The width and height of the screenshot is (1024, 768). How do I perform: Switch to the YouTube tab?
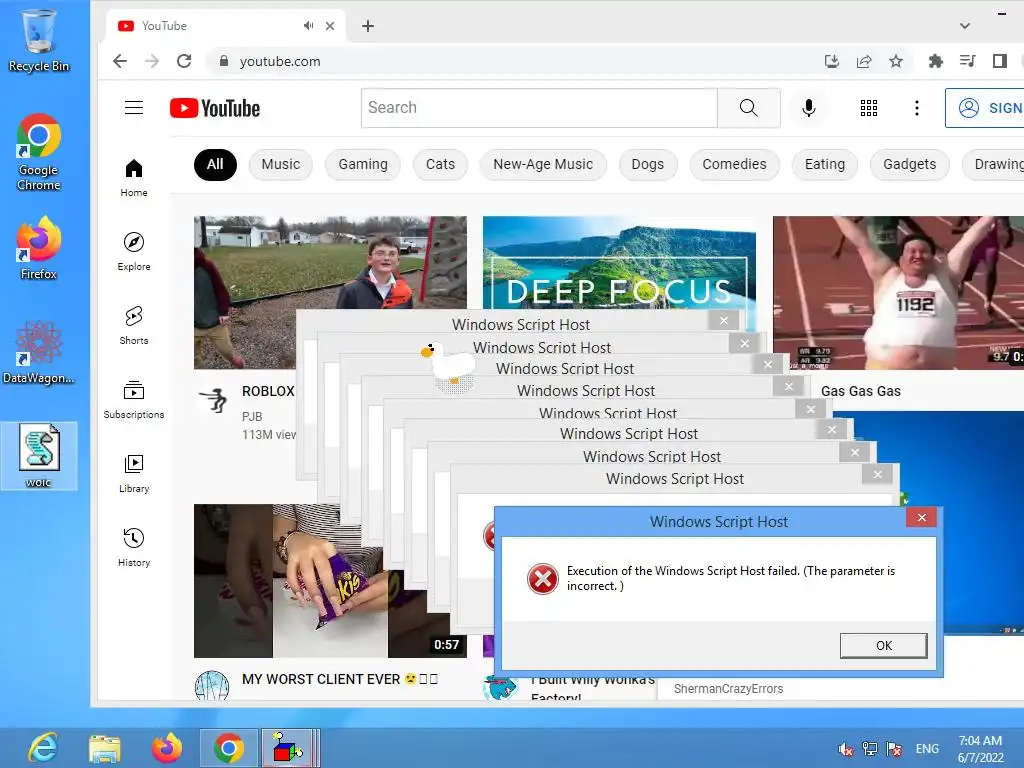click(225, 26)
